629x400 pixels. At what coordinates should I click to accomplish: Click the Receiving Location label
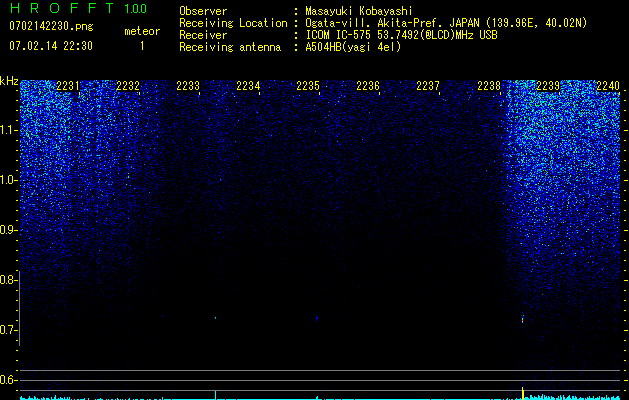[x=233, y=23]
